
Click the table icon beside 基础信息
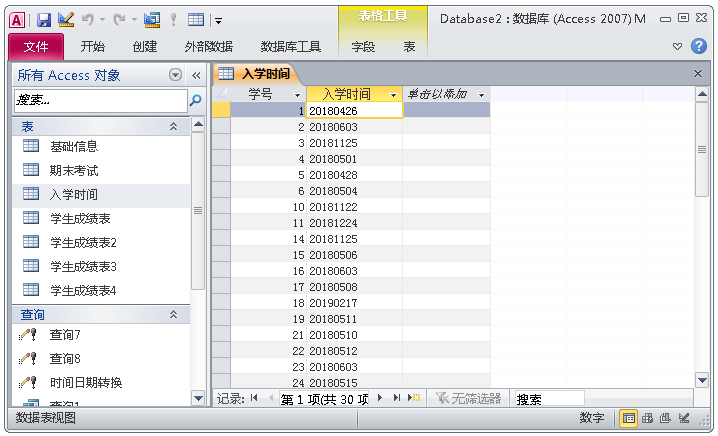click(x=31, y=146)
